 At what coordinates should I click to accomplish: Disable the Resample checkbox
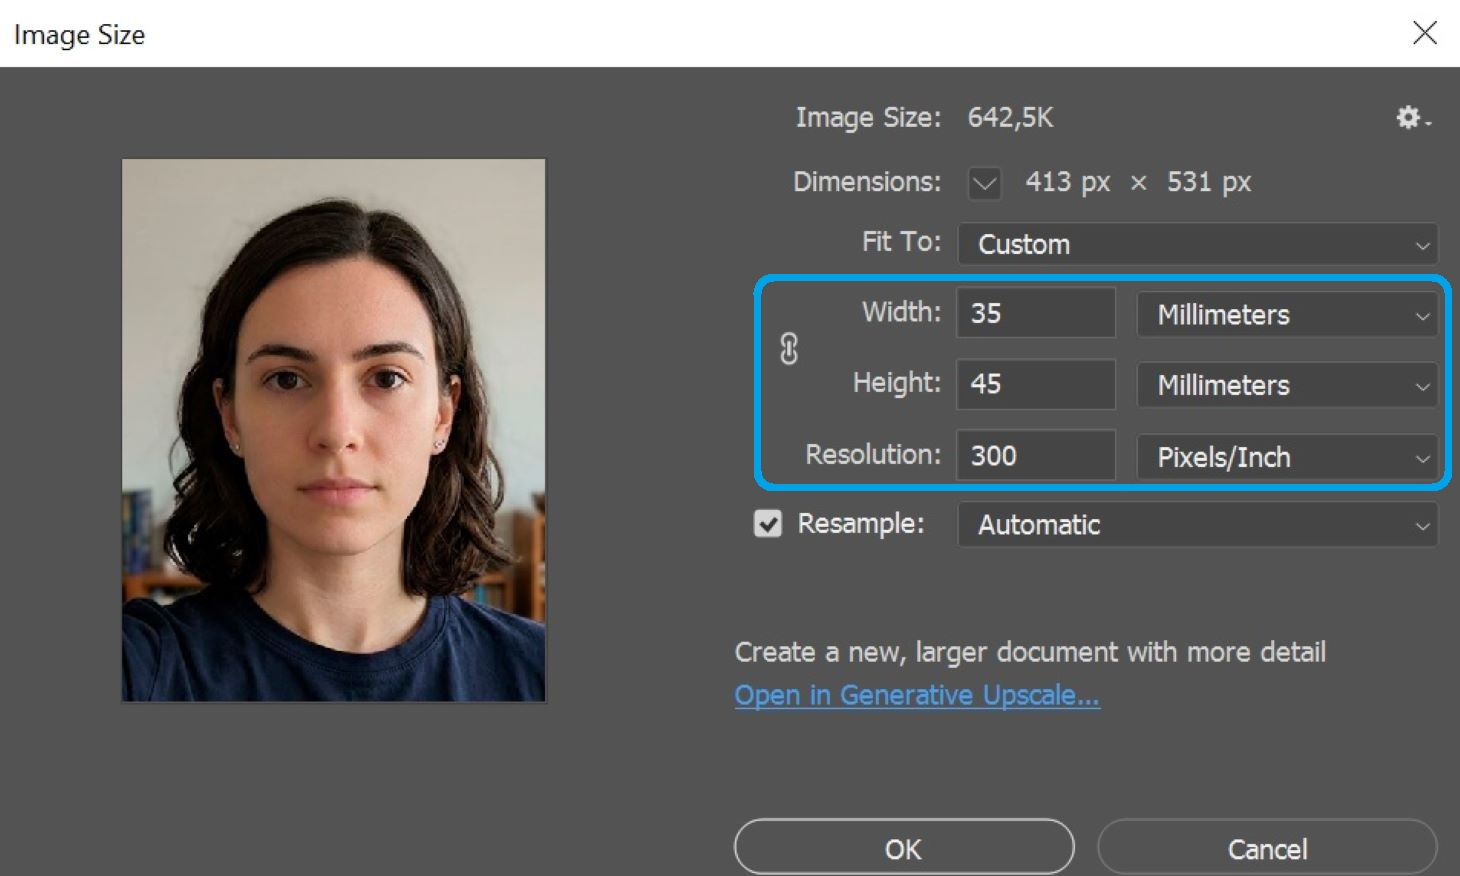tap(767, 523)
